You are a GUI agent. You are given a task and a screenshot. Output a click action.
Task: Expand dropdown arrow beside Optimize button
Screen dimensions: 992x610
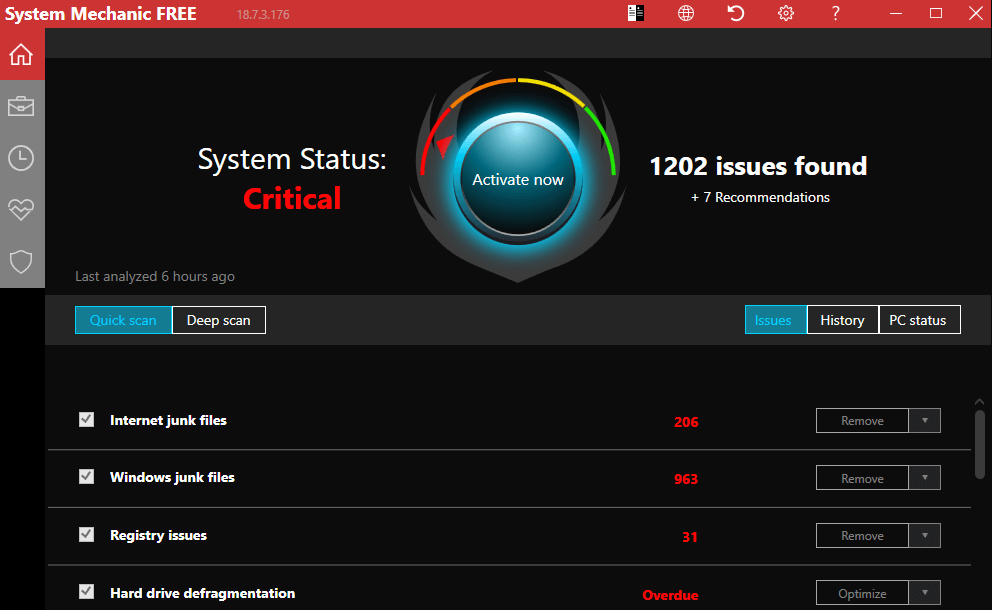point(925,593)
